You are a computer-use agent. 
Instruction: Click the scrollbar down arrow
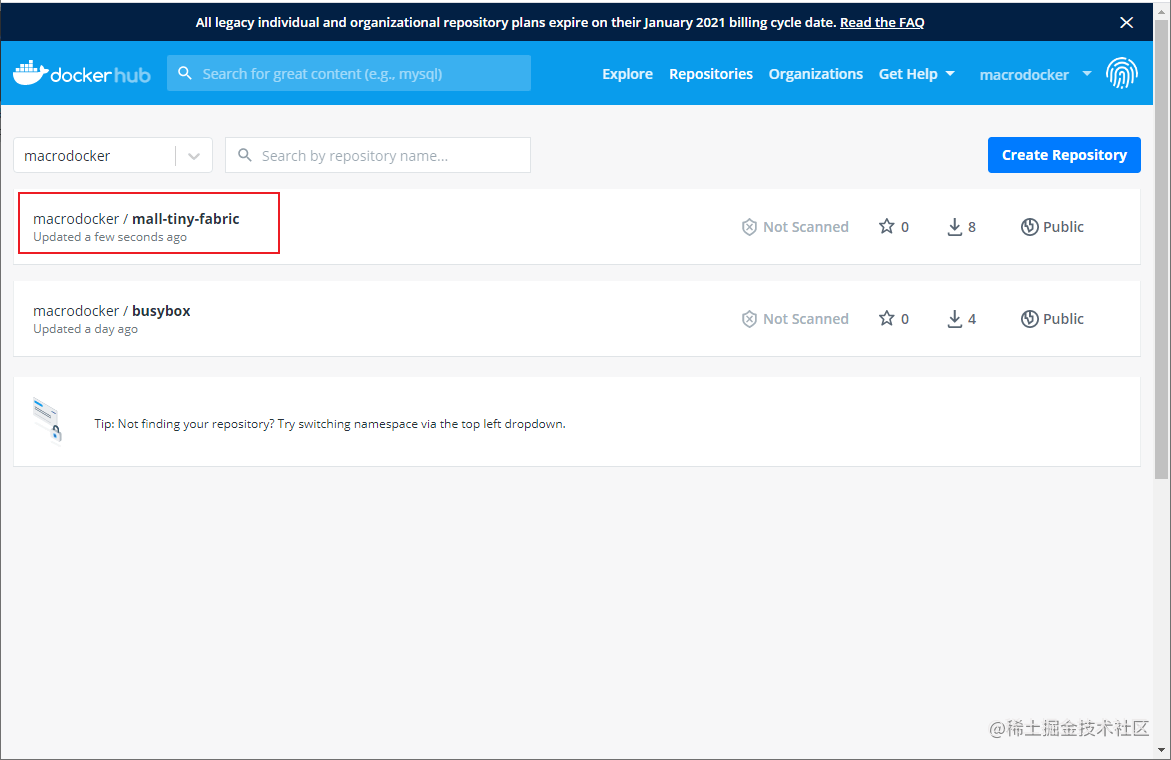(x=1161, y=750)
